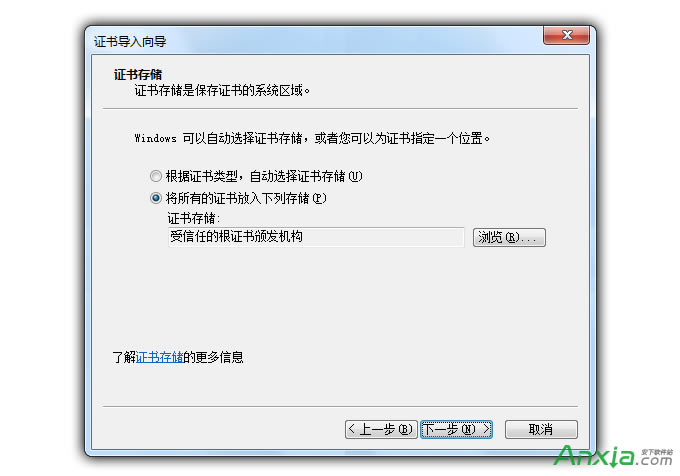Image resolution: width=680 pixels, height=476 pixels.
Task: Select the automatic certificate store radio button
Action: click(156, 176)
